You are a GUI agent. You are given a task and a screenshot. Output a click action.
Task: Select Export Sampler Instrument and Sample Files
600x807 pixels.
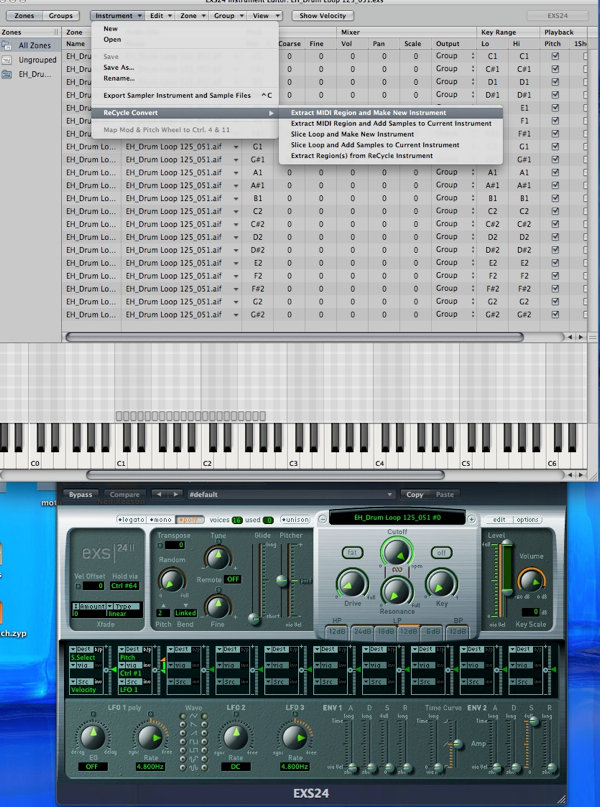coord(185,95)
